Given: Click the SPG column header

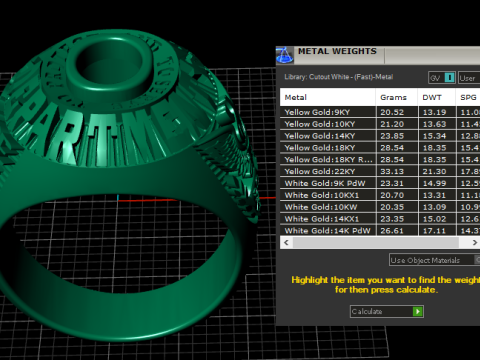Looking at the screenshot, I should click(x=468, y=97).
